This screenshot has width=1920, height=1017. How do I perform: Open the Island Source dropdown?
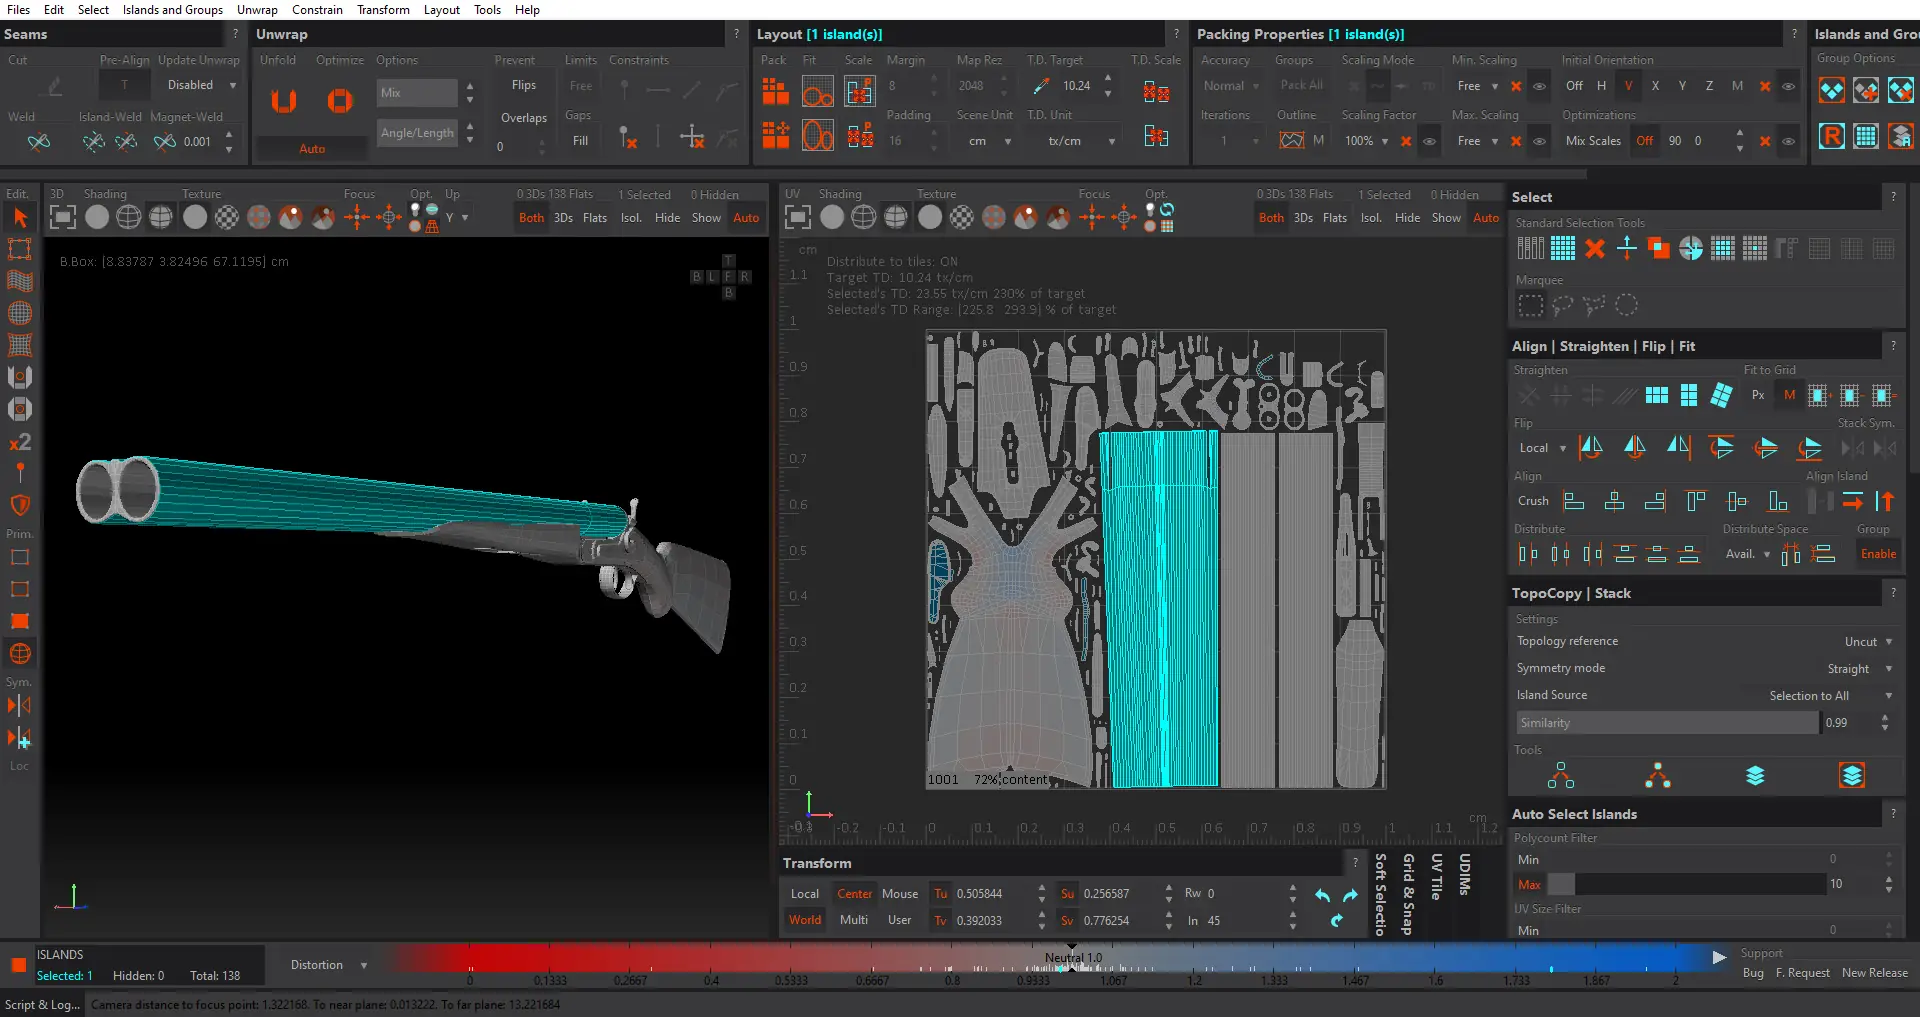point(1818,696)
